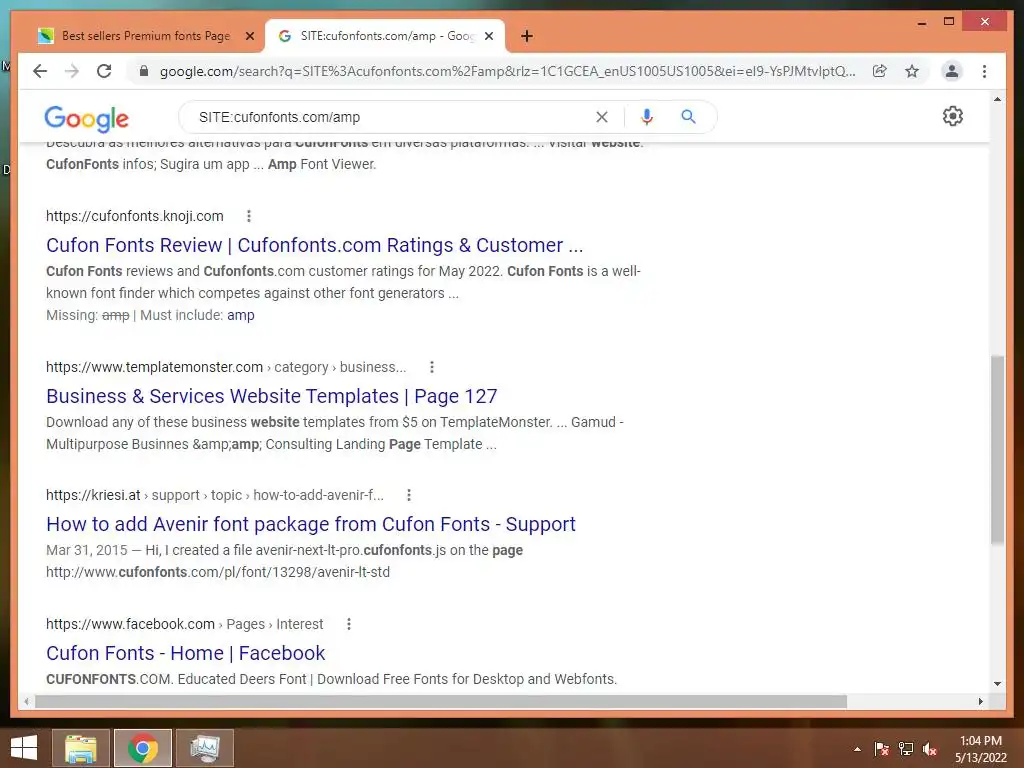The width and height of the screenshot is (1024, 768).
Task: Open Chrome's three-dot customize menu
Action: pos(984,71)
